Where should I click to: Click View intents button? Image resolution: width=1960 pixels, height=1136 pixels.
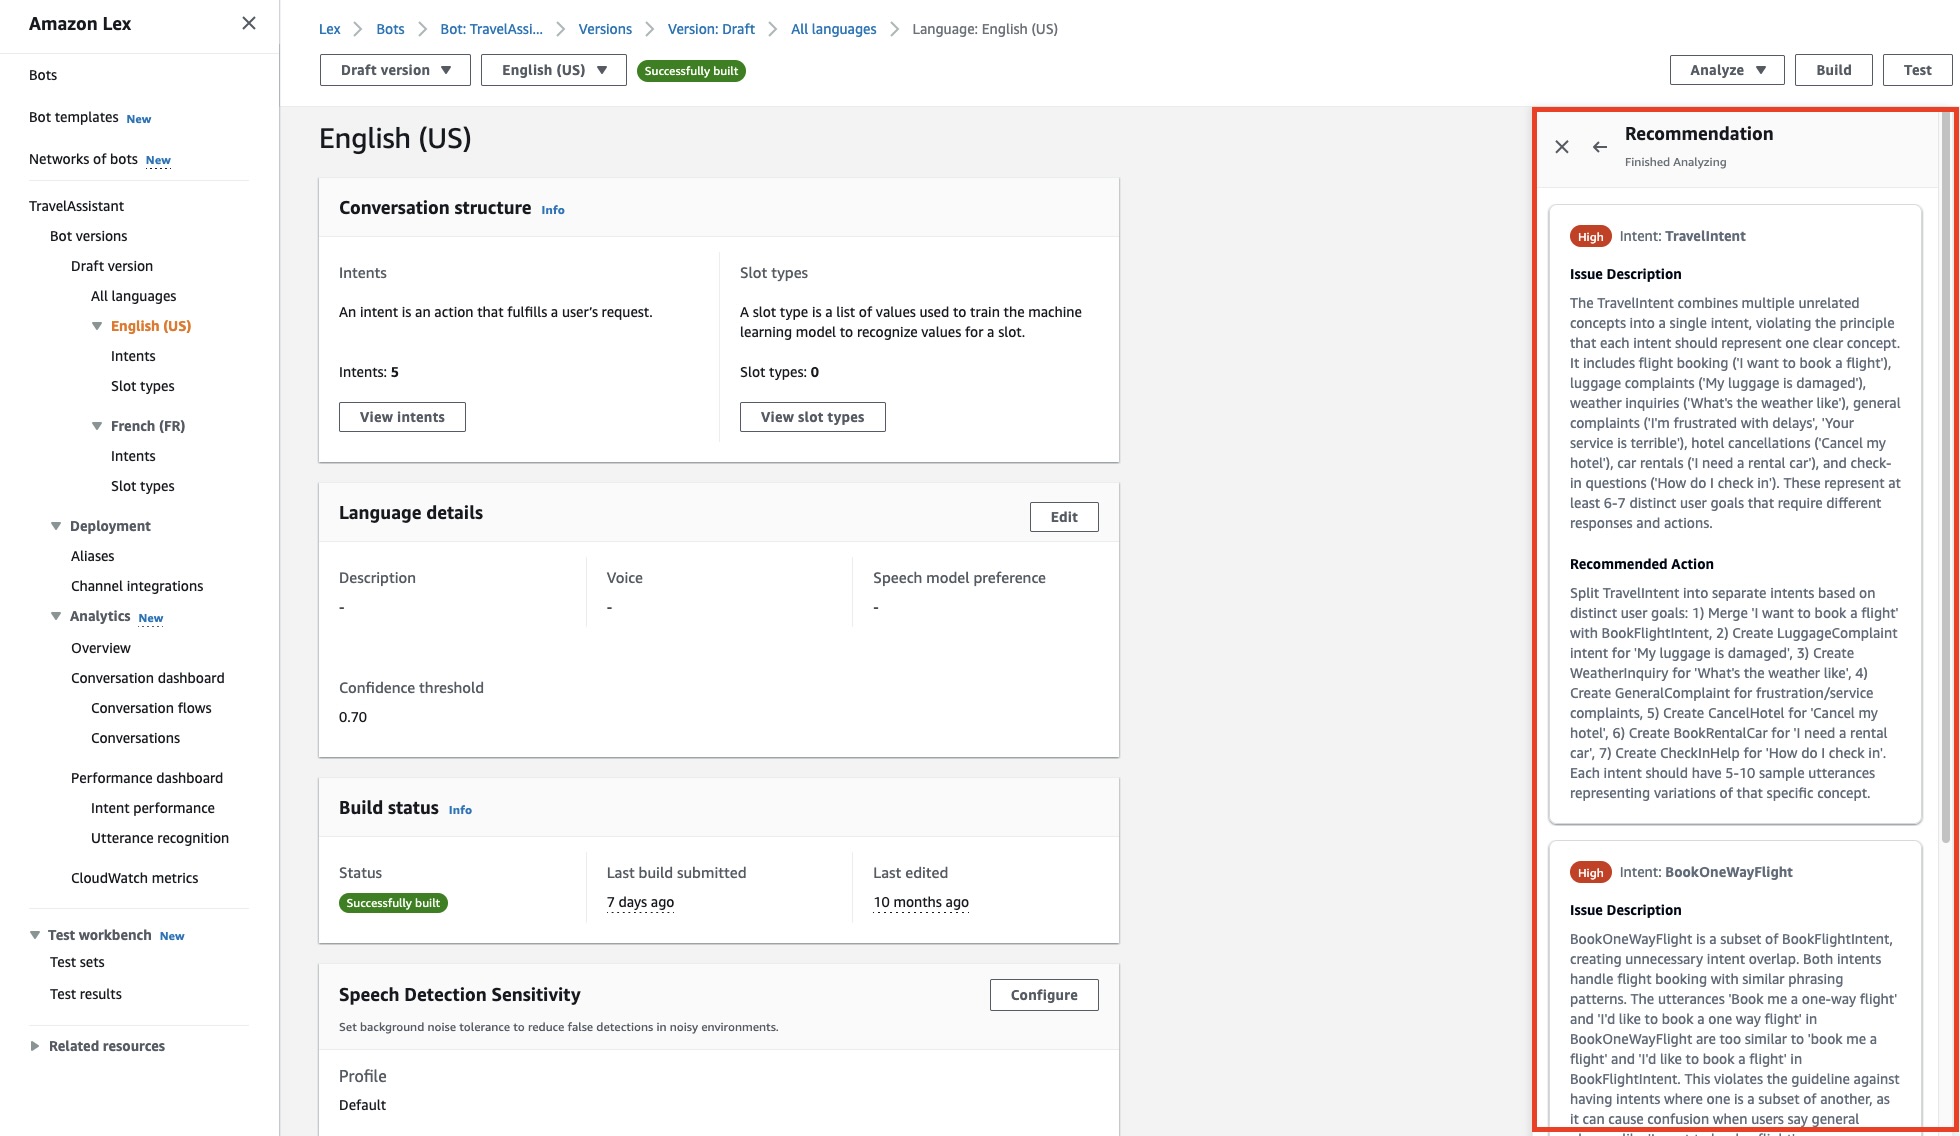(402, 417)
